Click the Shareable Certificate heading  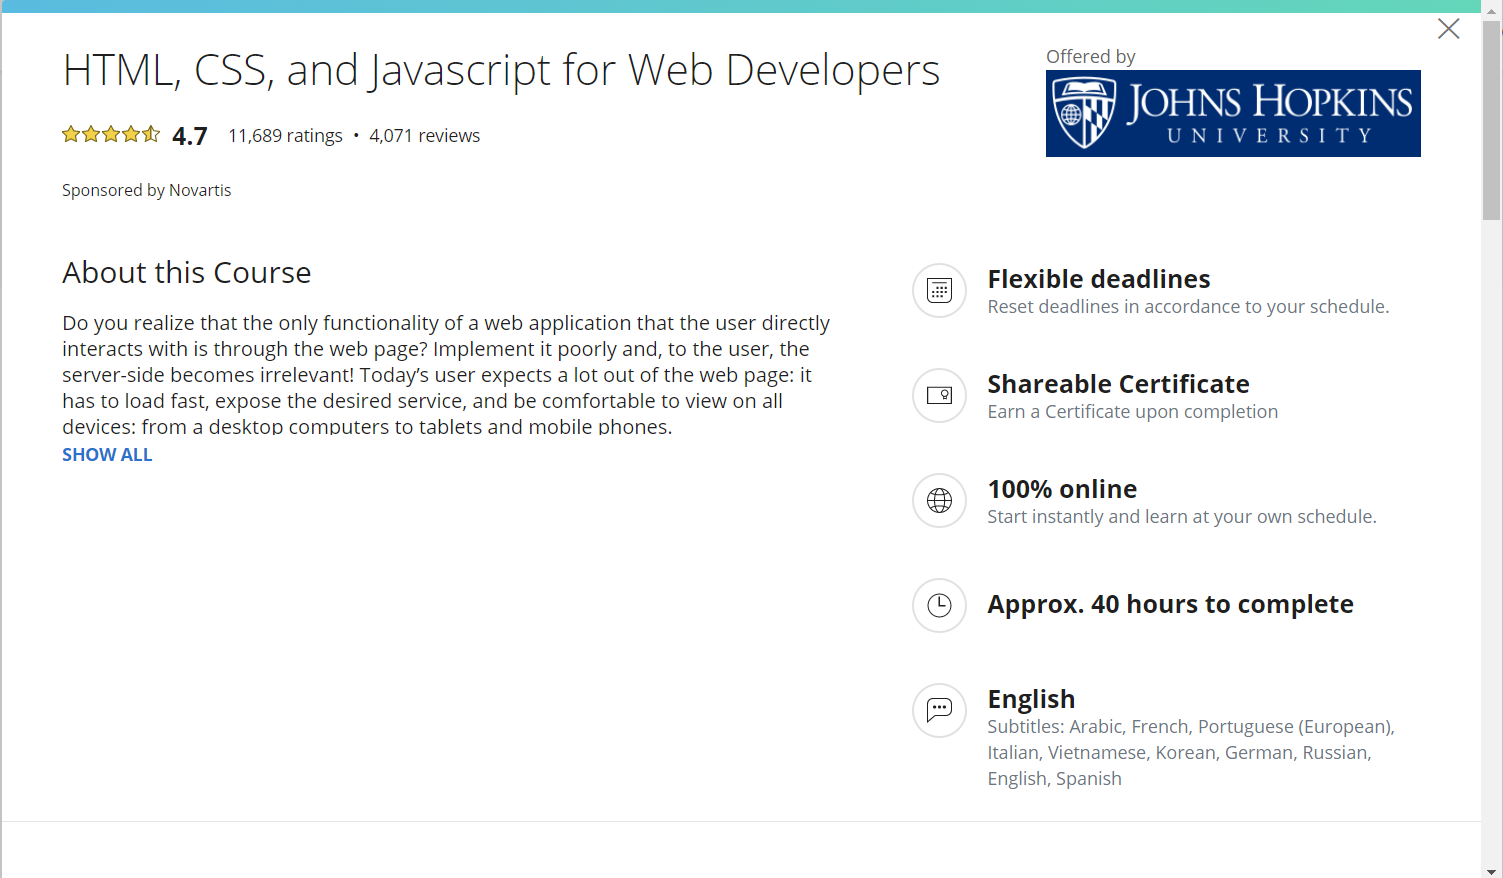click(1118, 384)
